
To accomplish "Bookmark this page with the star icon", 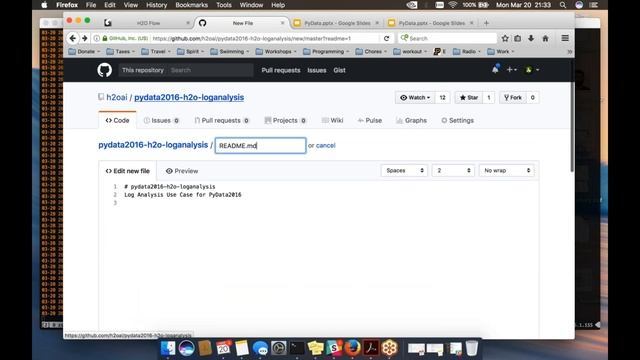I will pyautogui.click(x=505, y=38).
